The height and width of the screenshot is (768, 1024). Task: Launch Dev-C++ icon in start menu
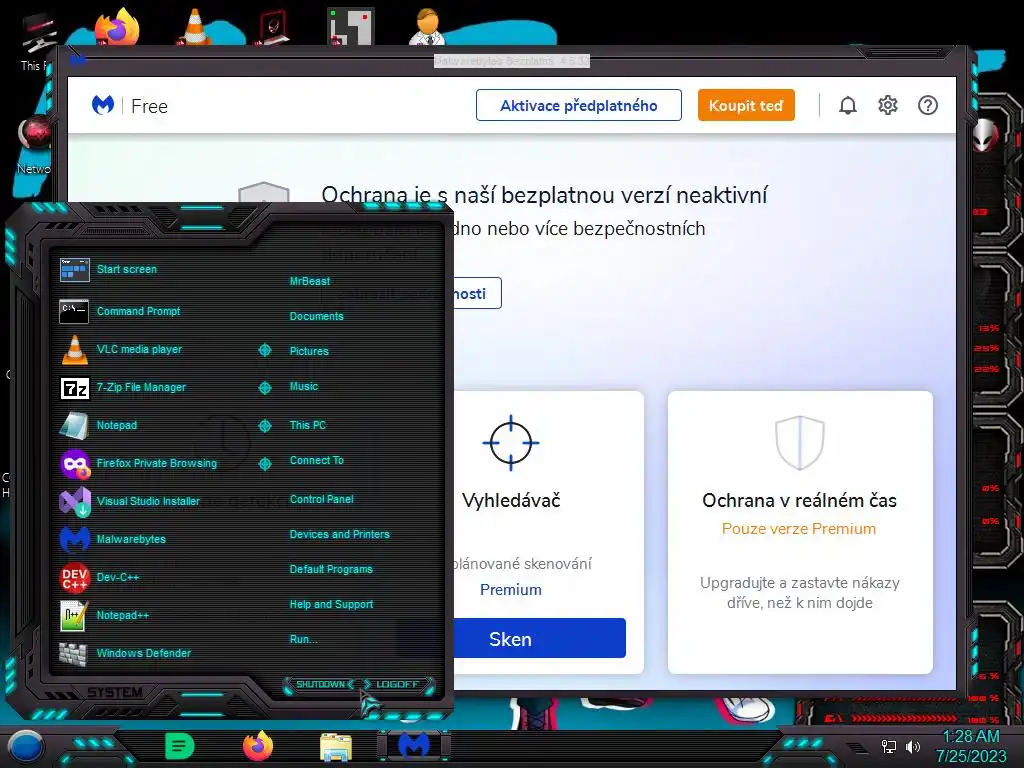pyautogui.click(x=74, y=577)
